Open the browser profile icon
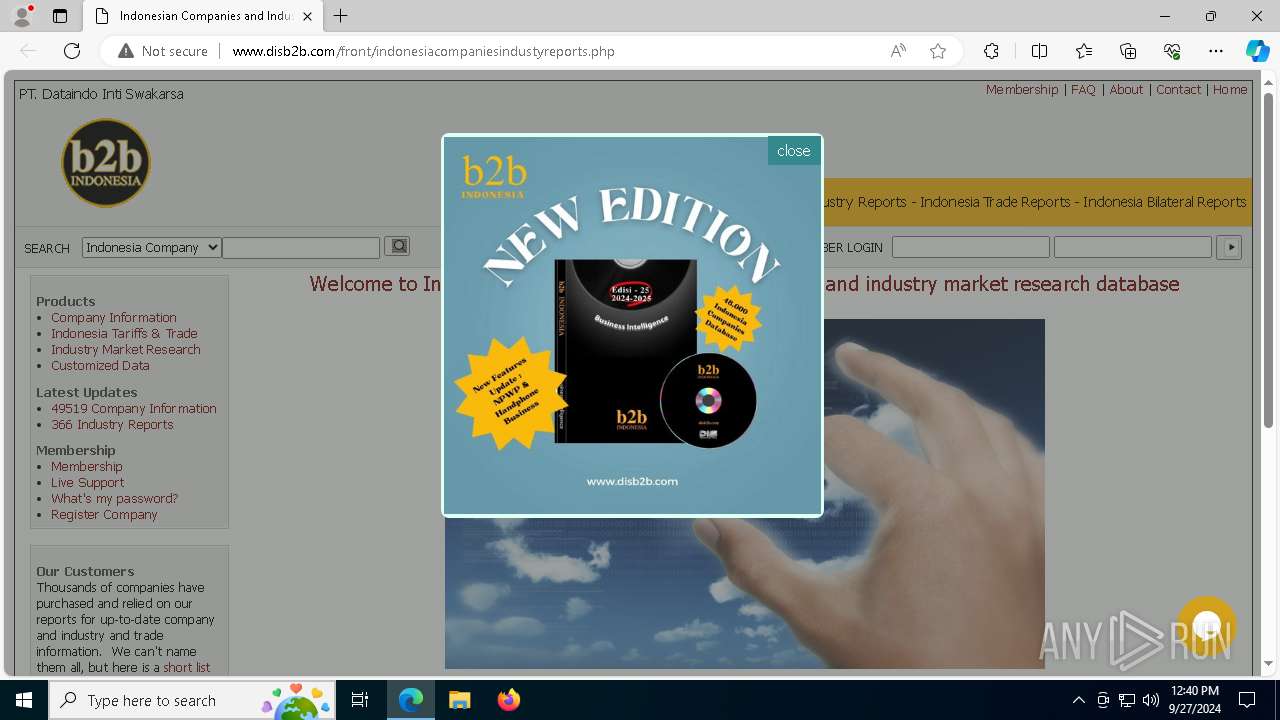The height and width of the screenshot is (720, 1280). click(22, 16)
